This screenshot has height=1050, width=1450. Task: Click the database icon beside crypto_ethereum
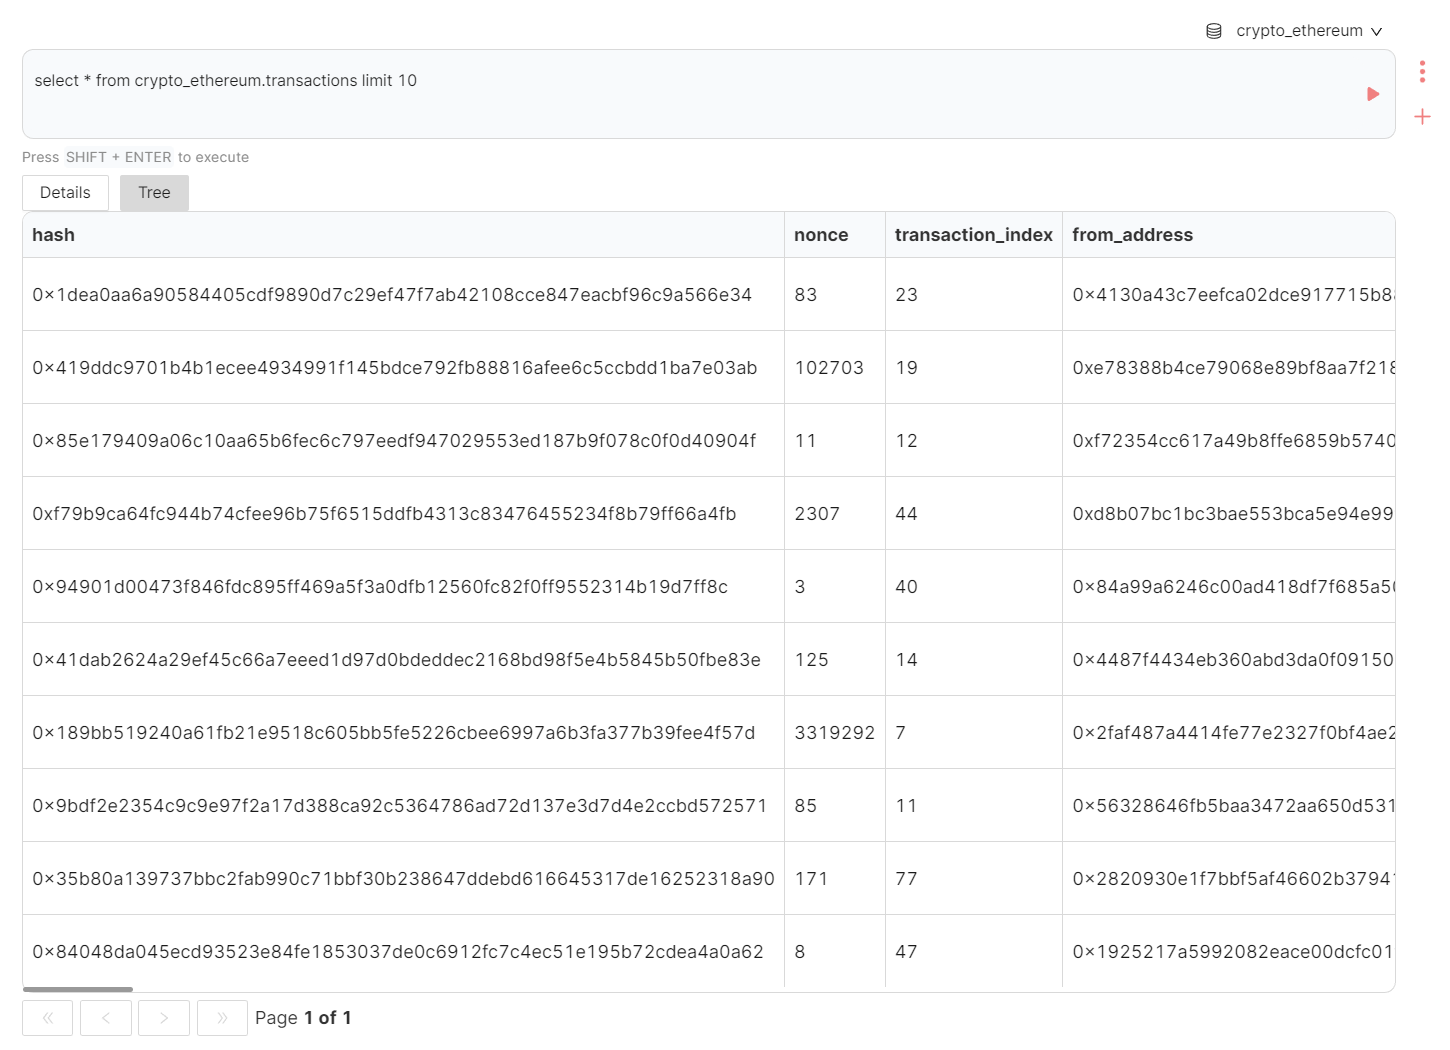click(1213, 31)
